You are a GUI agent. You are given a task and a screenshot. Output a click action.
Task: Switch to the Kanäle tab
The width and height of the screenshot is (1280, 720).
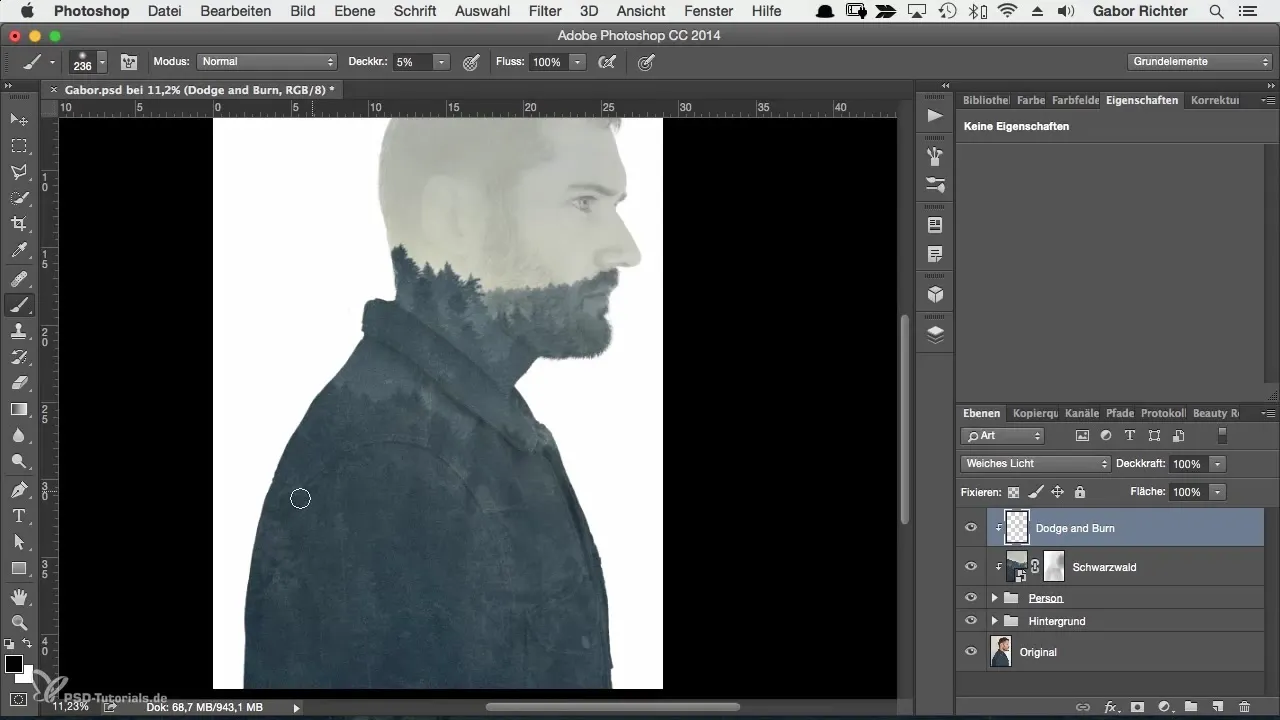pyautogui.click(x=1082, y=413)
